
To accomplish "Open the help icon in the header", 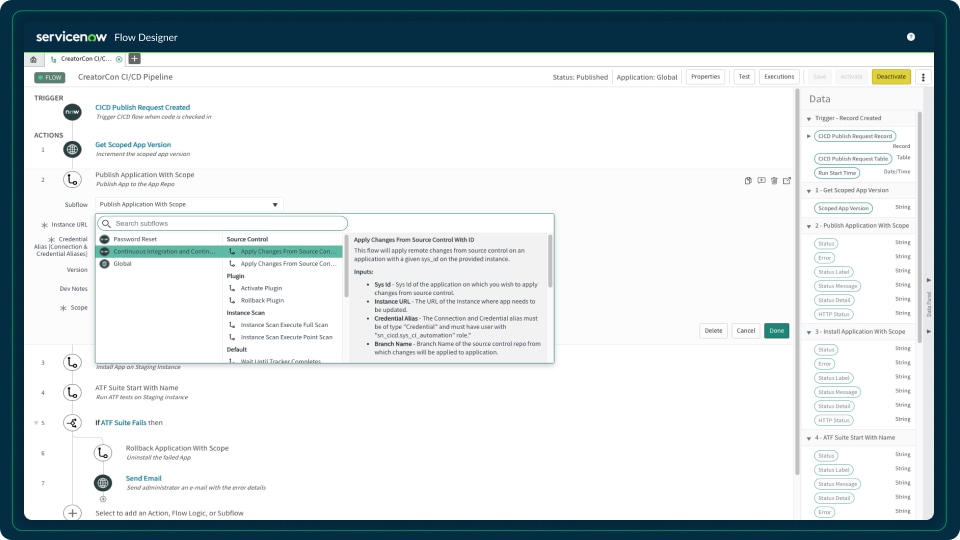I will [x=910, y=37].
